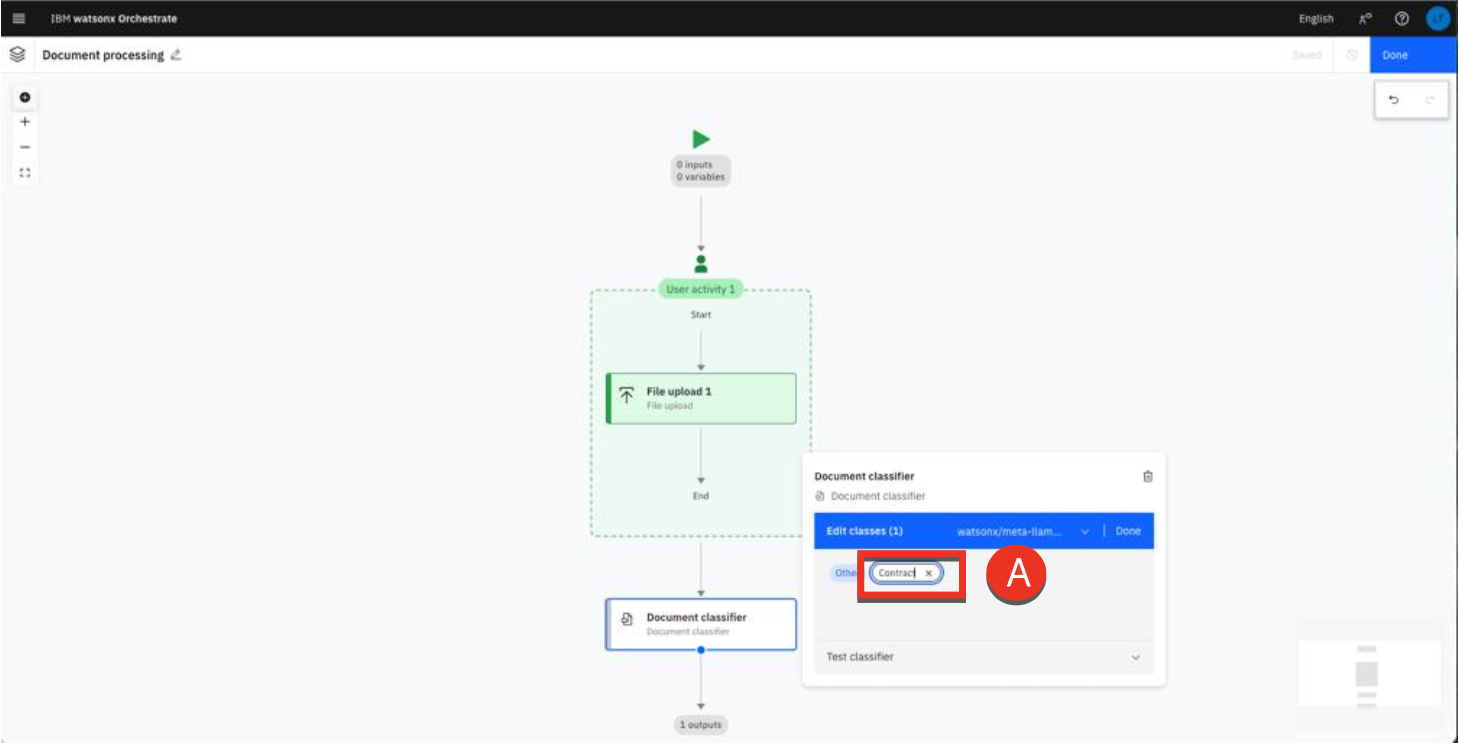Click the layers icon beside the flow title

17,55
